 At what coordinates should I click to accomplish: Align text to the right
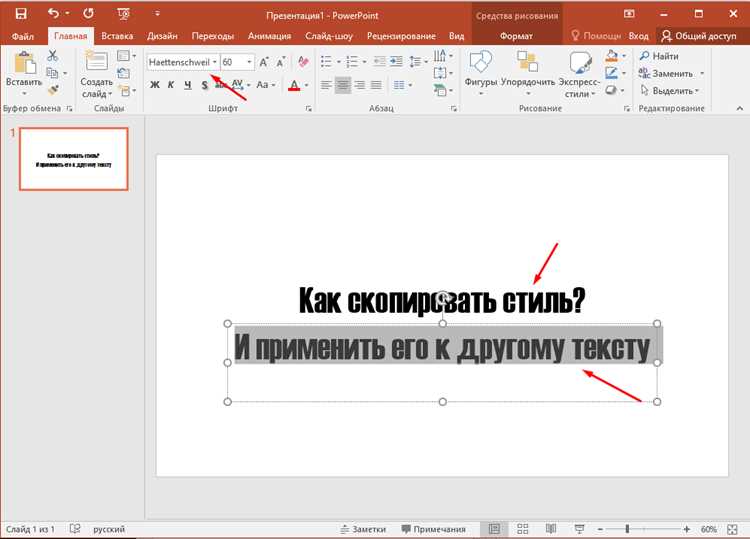(x=360, y=85)
